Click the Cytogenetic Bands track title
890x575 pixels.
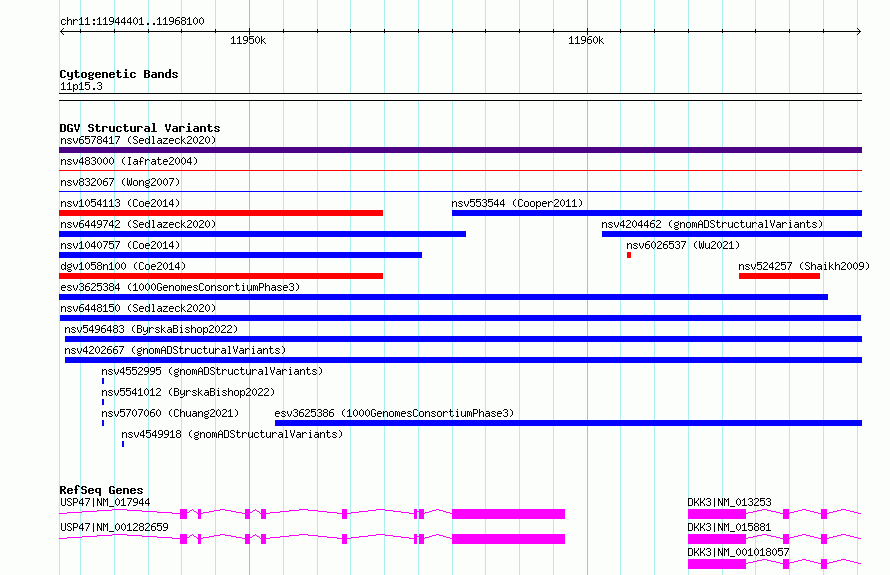[x=119, y=74]
